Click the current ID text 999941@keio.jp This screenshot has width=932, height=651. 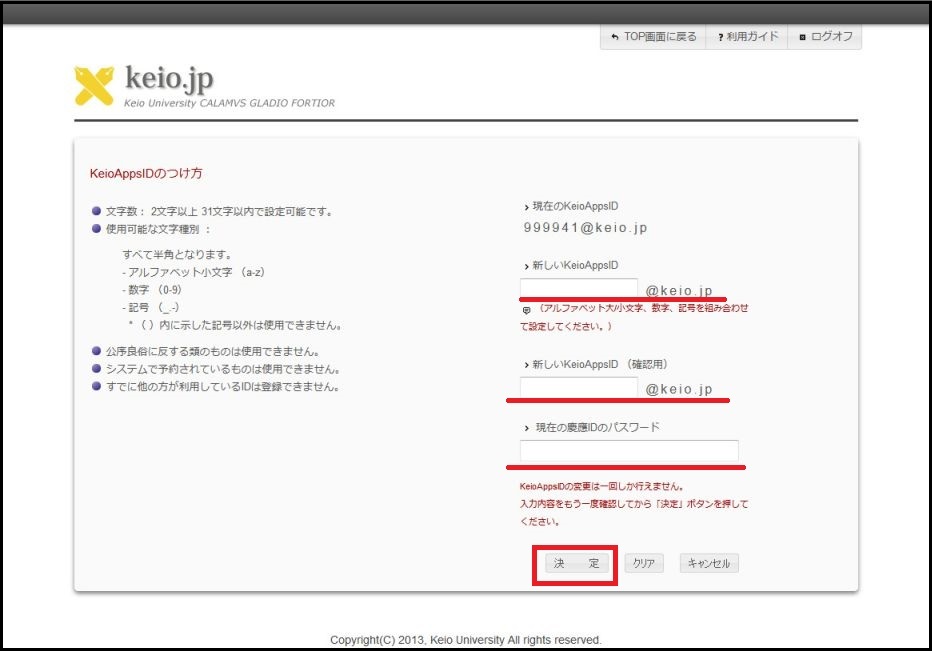click(x=585, y=228)
